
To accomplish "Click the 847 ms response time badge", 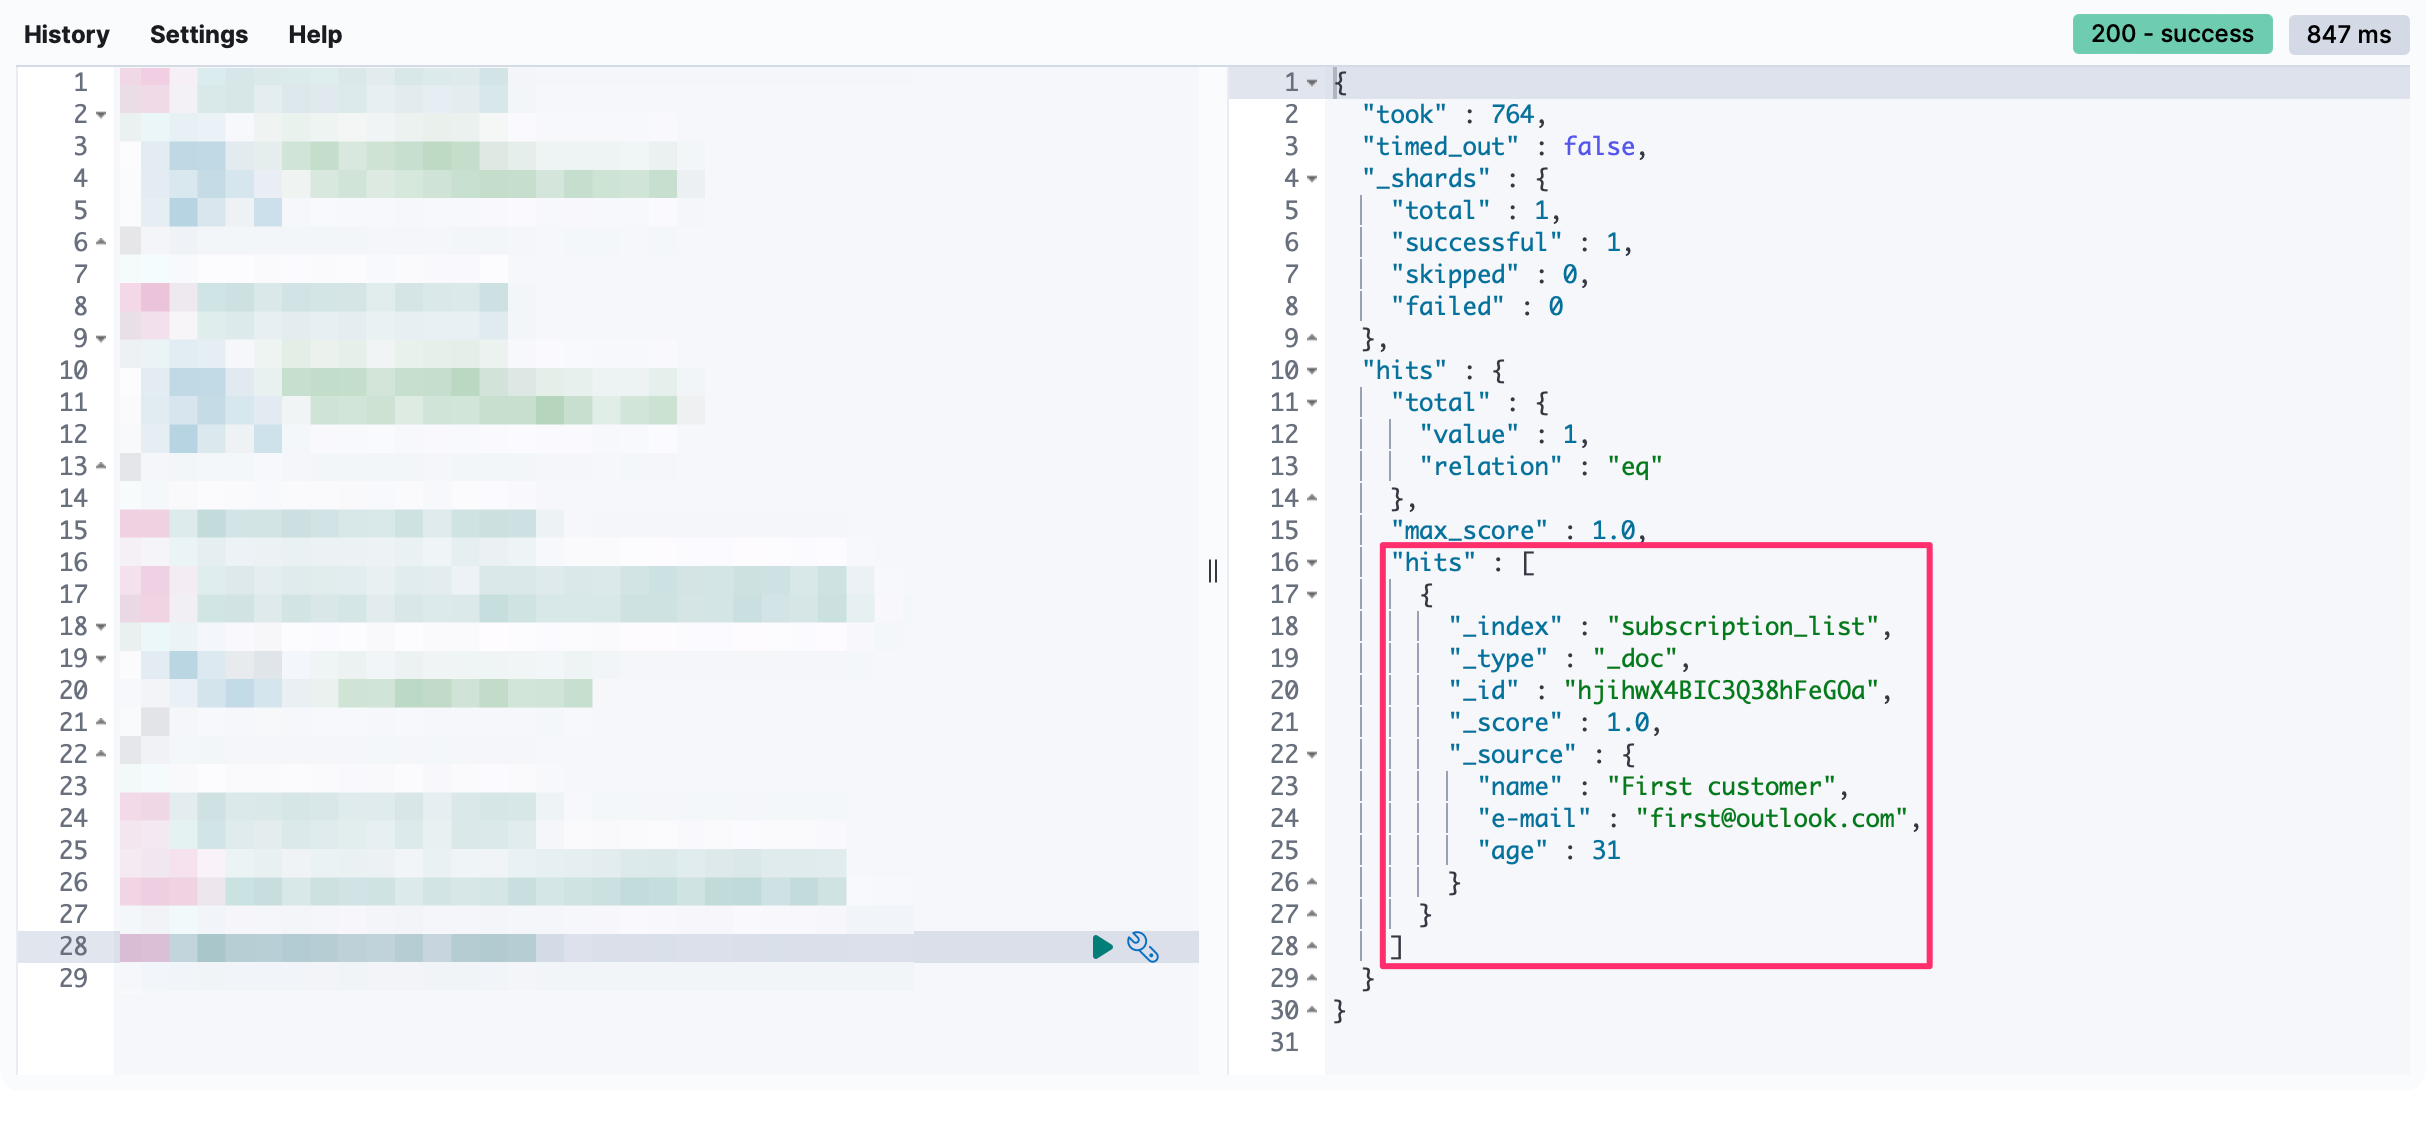I will pos(2348,34).
